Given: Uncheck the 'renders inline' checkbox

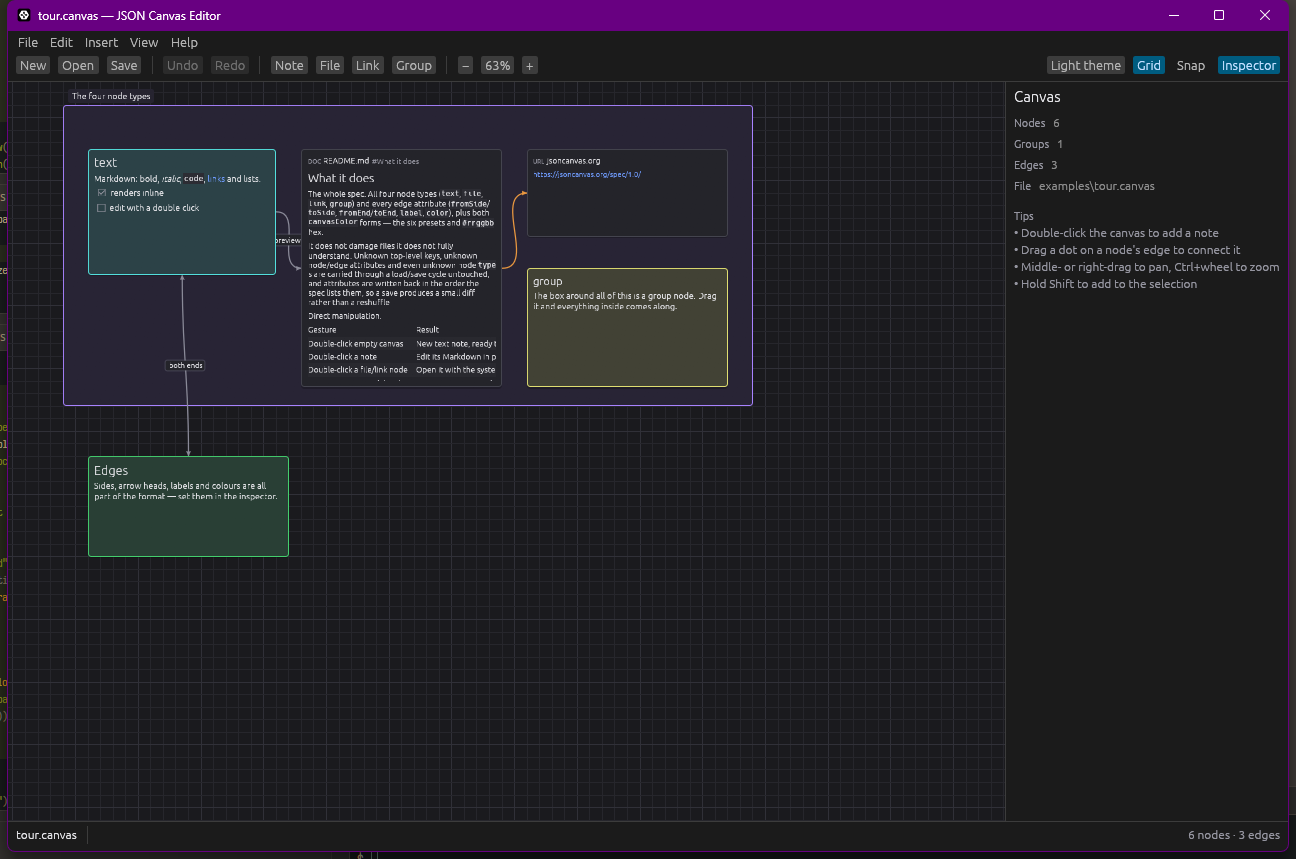Looking at the screenshot, I should click(x=101, y=193).
